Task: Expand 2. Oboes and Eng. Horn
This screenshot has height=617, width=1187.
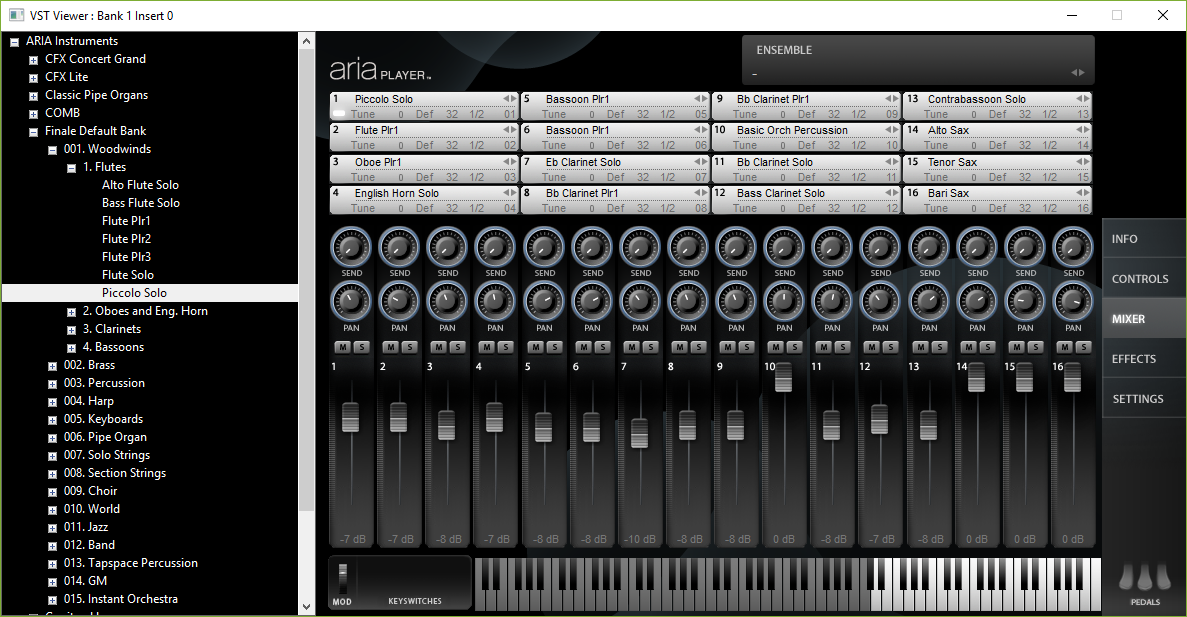Action: [x=71, y=313]
